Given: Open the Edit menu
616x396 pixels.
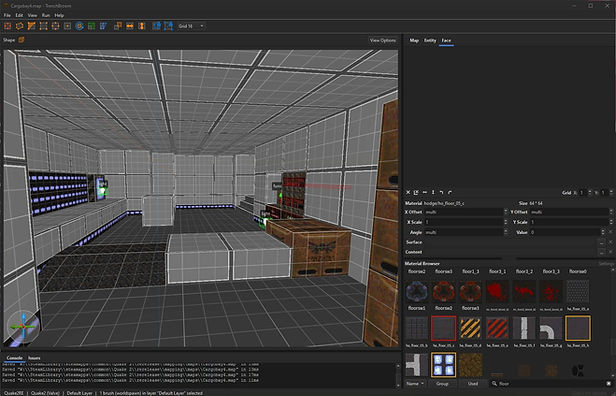Looking at the screenshot, I should 19,15.
